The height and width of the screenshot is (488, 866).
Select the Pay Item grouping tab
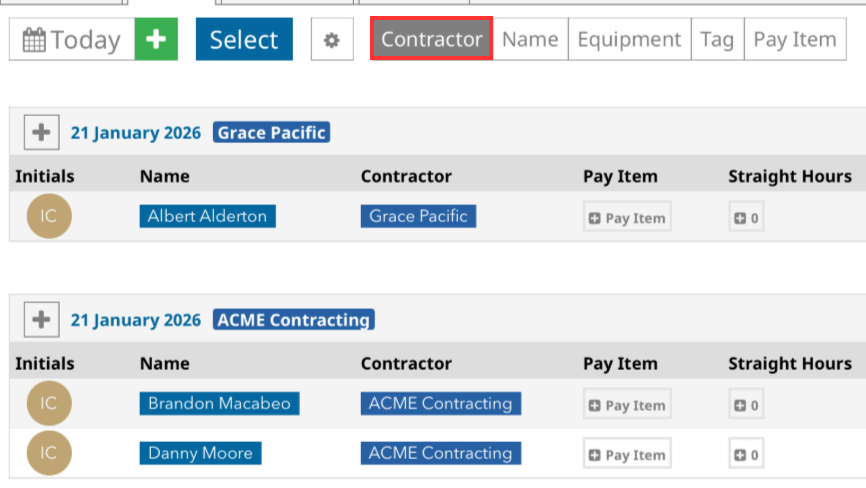tap(794, 40)
